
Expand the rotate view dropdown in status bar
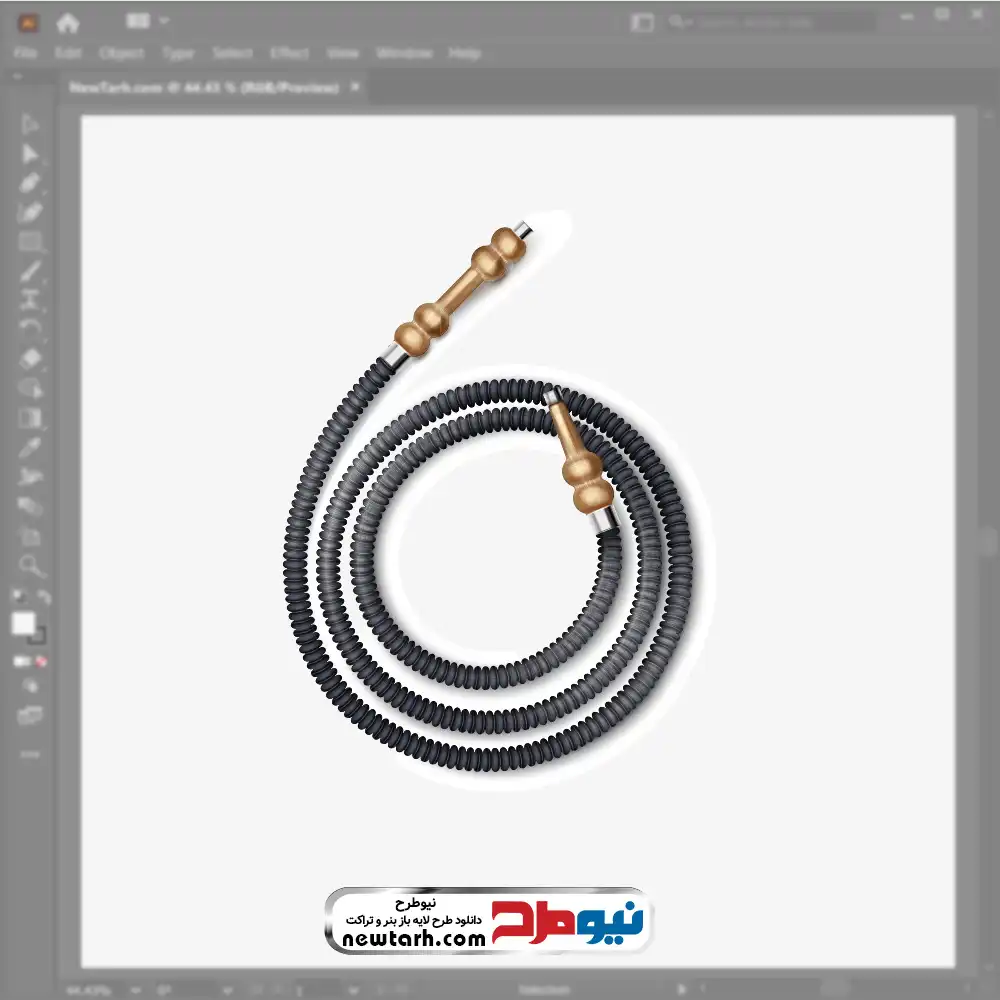(227, 990)
